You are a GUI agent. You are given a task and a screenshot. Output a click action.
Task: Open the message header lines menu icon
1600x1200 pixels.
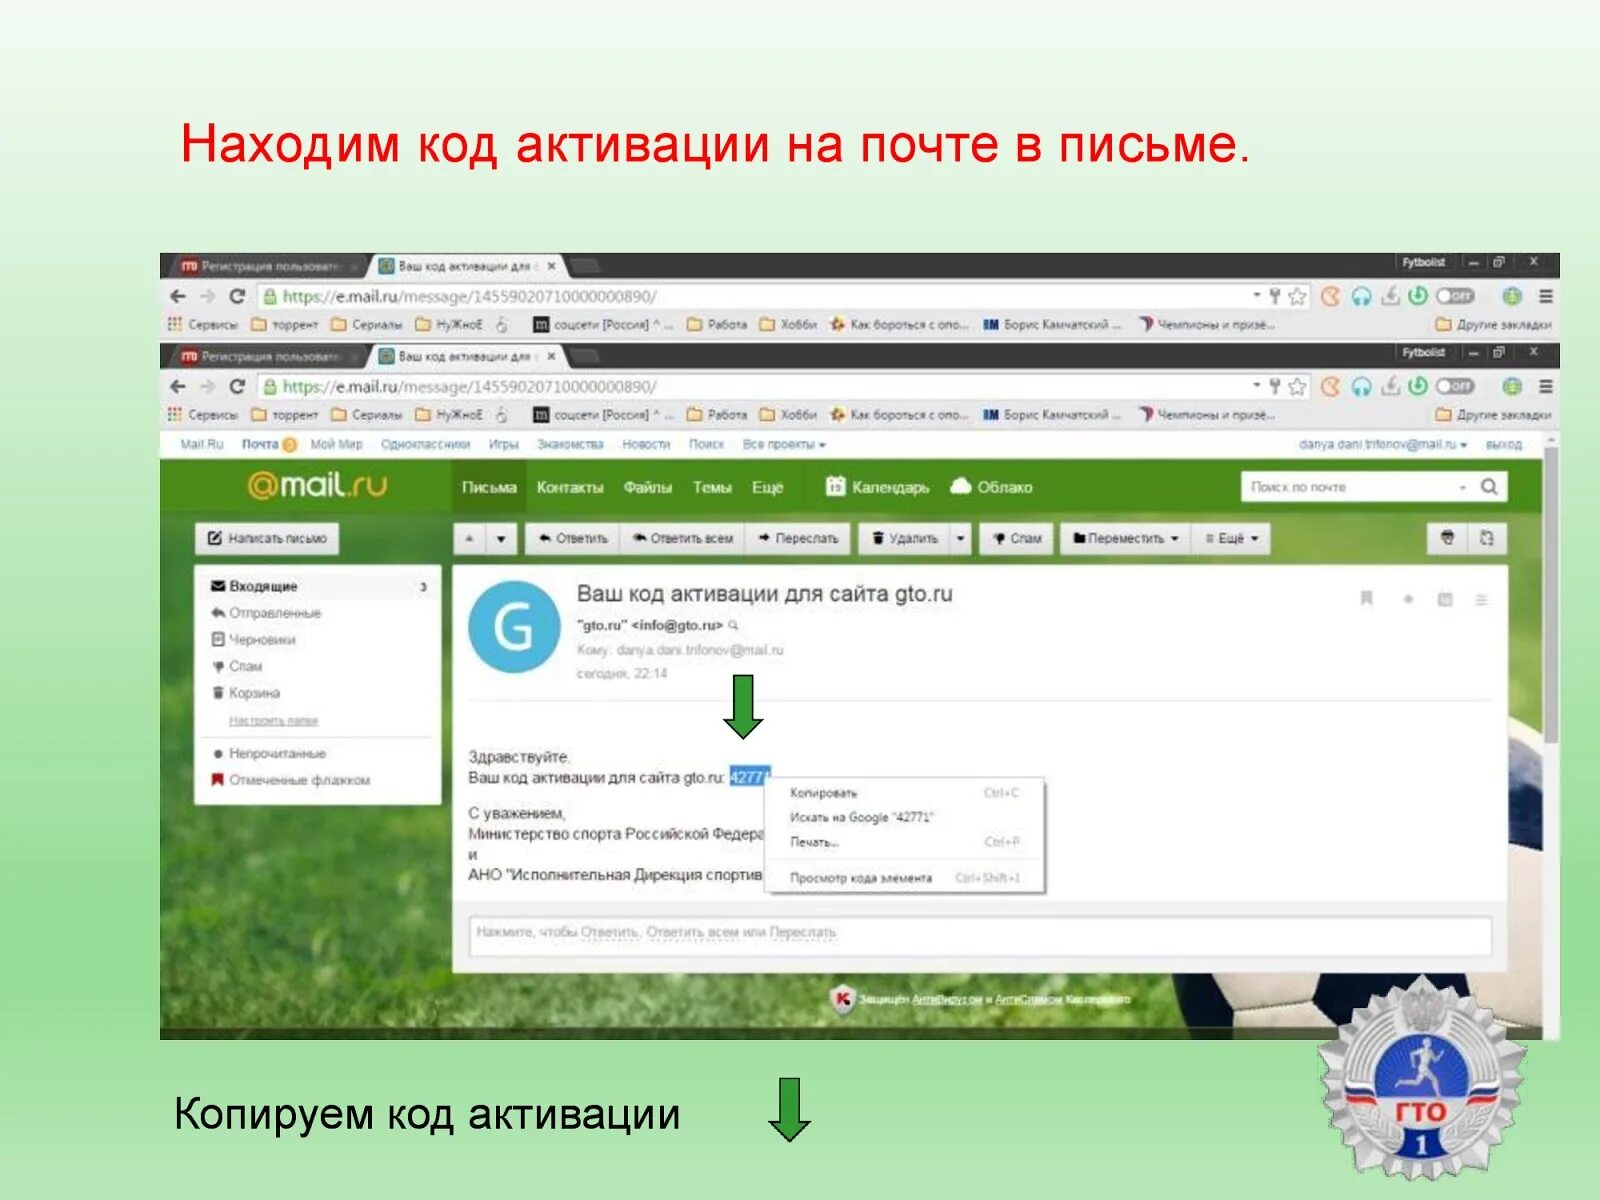pyautogui.click(x=1481, y=600)
